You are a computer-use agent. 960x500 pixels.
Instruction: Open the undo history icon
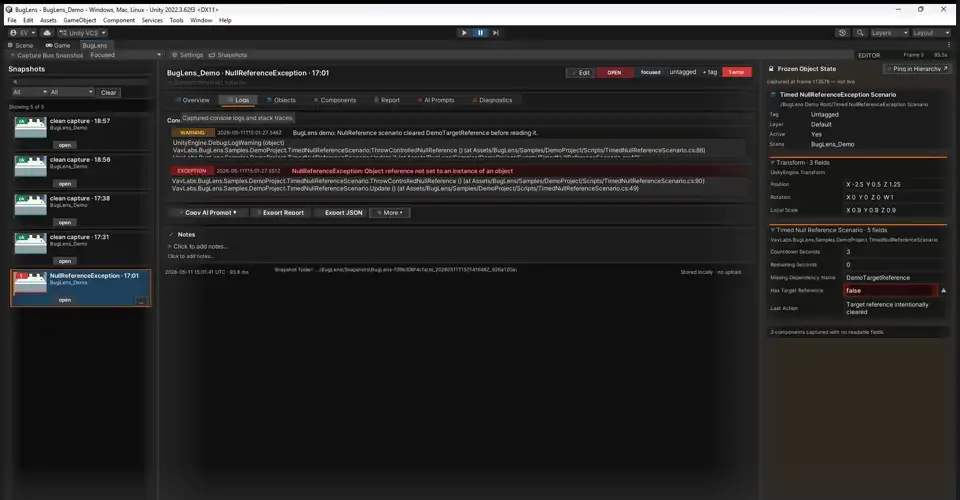(x=842, y=32)
